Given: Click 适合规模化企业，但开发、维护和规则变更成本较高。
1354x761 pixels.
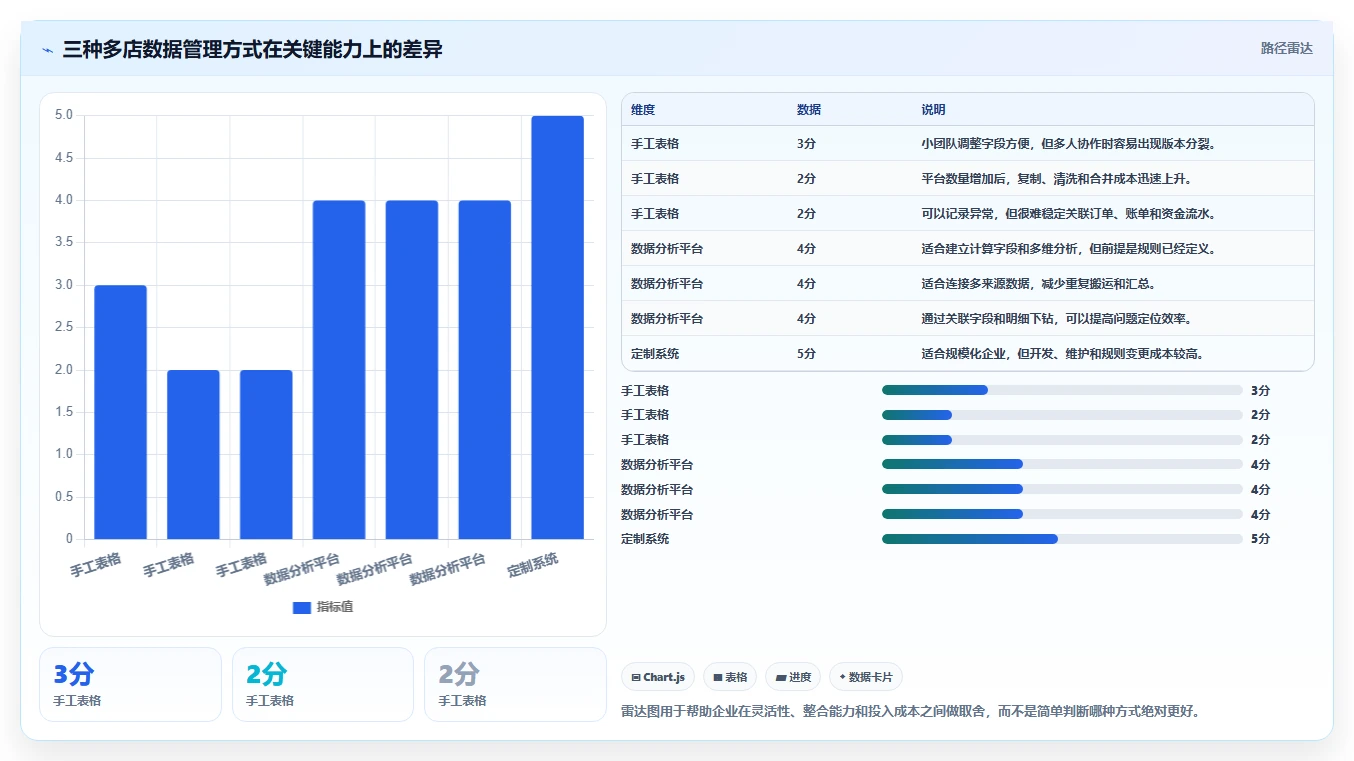Looking at the screenshot, I should point(1062,354).
